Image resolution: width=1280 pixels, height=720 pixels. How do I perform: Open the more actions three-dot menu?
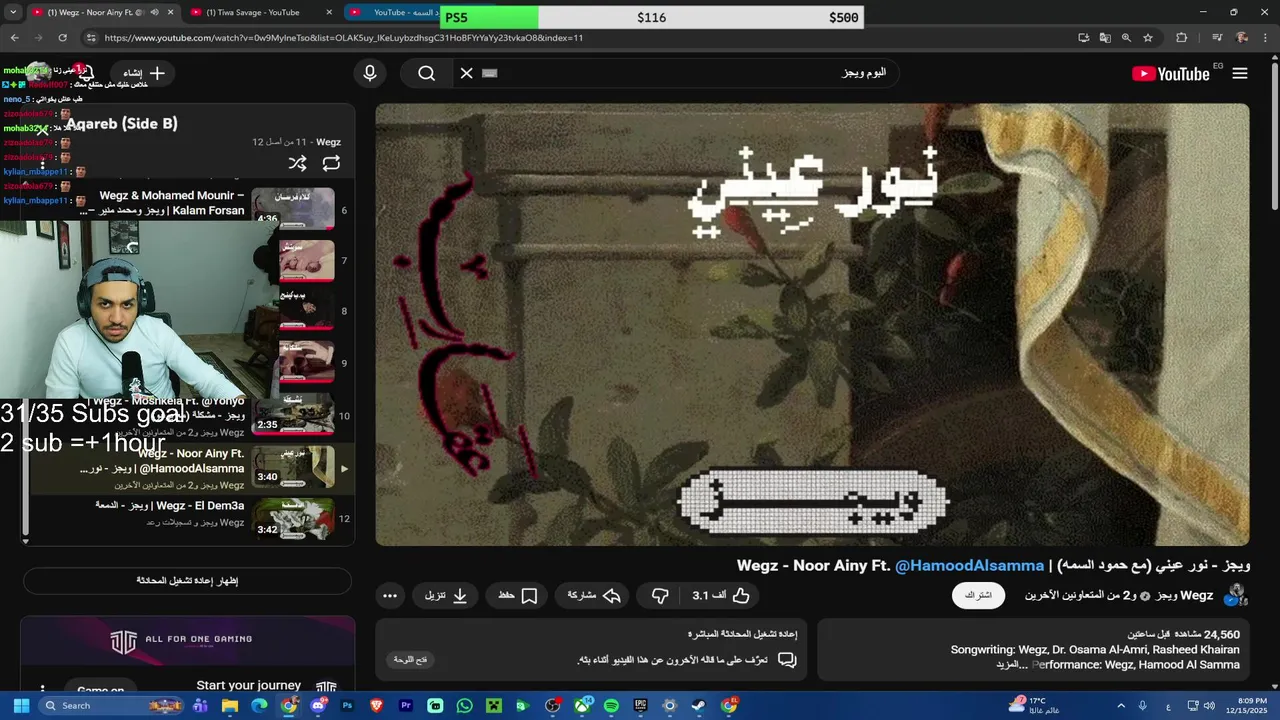[x=390, y=595]
